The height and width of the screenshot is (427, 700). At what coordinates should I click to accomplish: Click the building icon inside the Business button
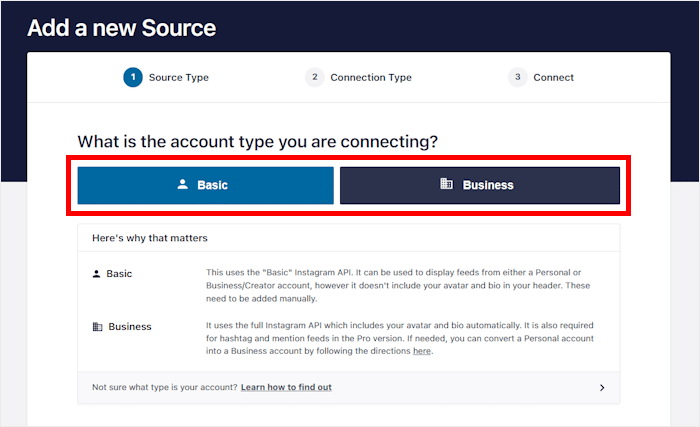[447, 185]
